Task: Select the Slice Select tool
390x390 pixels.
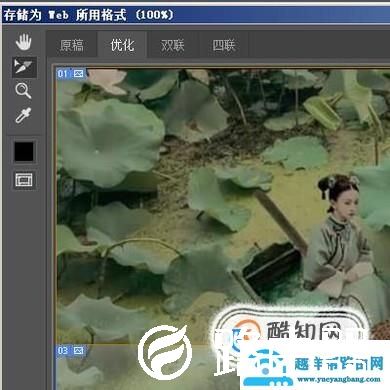Action: click(24, 67)
